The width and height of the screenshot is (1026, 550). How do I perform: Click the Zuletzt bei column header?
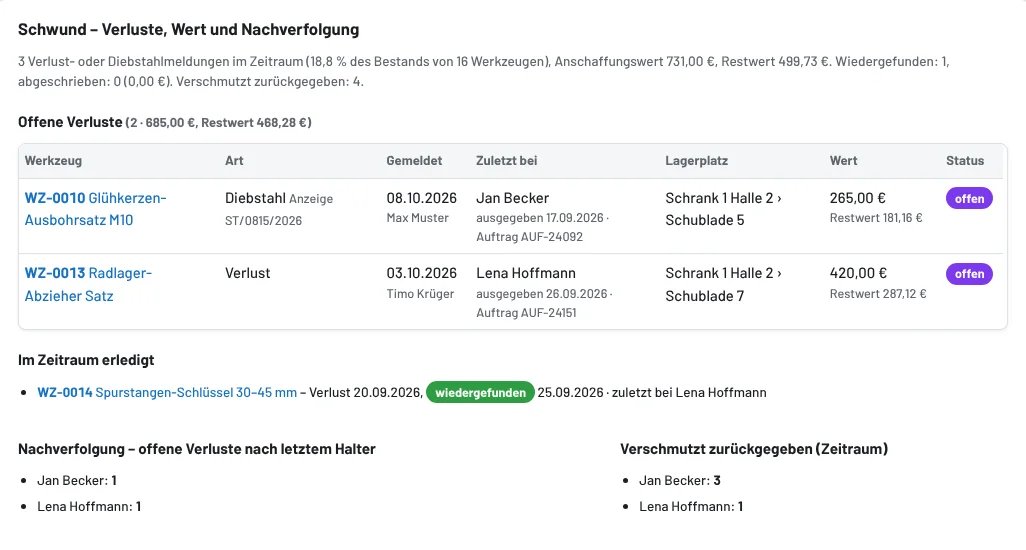506,160
